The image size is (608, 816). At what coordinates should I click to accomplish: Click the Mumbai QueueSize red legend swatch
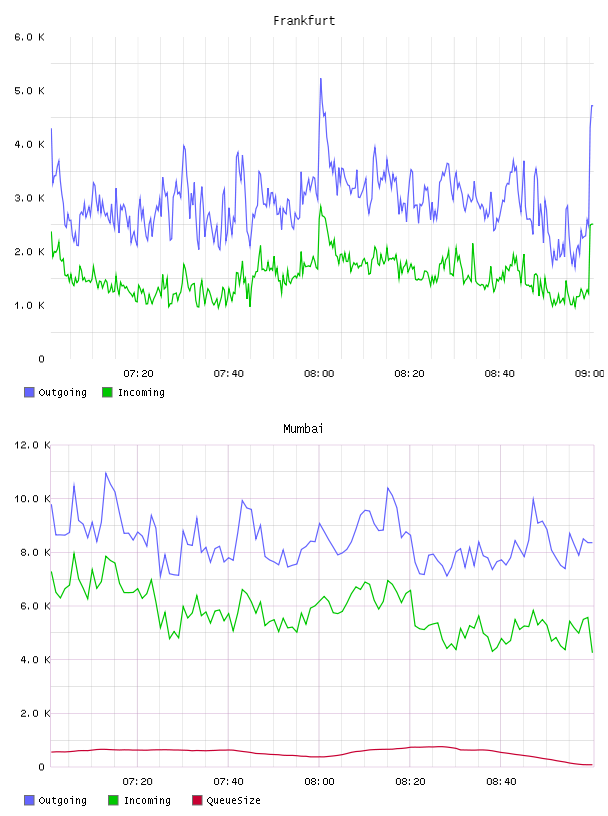[197, 800]
